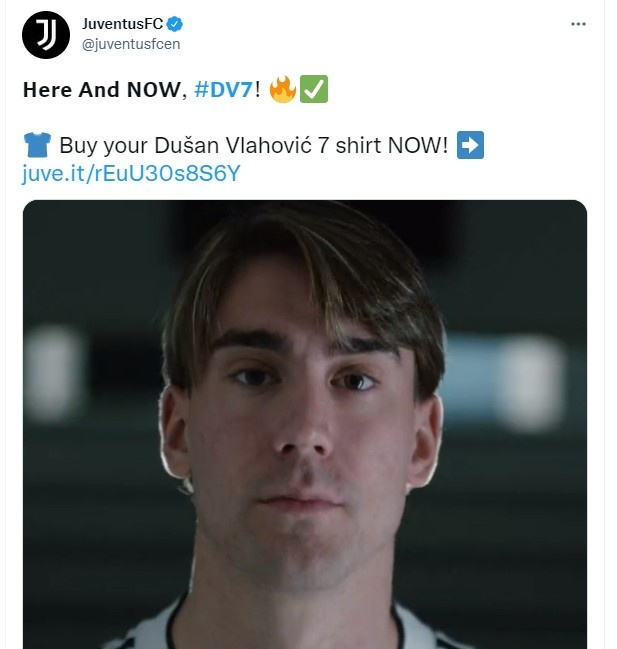The width and height of the screenshot is (617, 649).
Task: Follow the juve.it/rEuU30s8S6Y link
Action: coord(131,173)
